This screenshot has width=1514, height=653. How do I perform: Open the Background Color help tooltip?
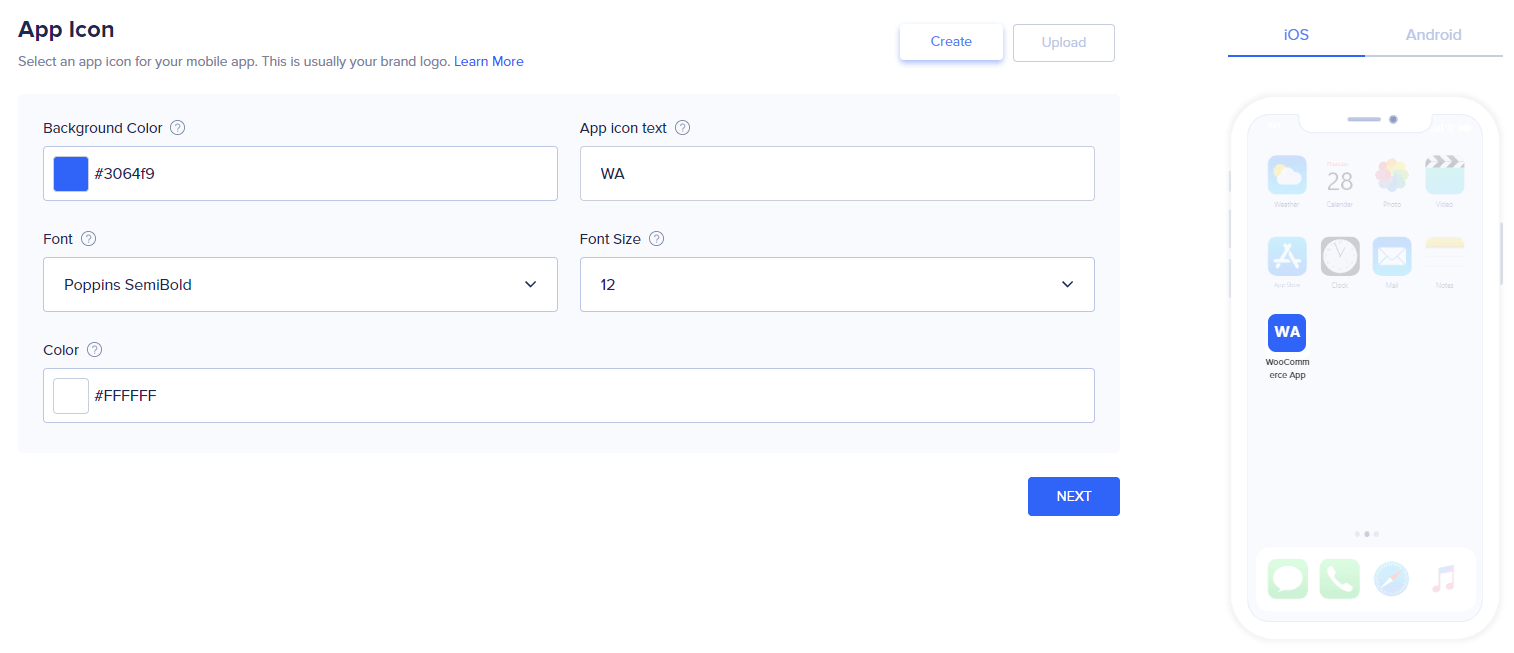(177, 128)
